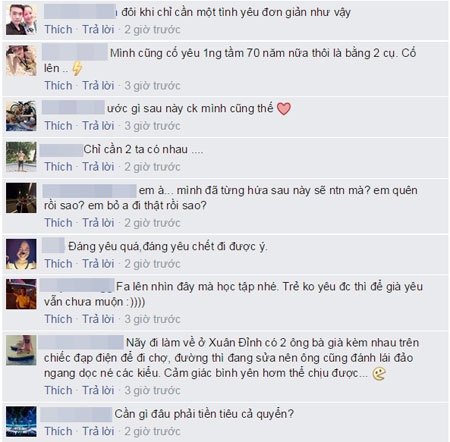This screenshot has height=442, width=450.
Task: Open the shoe avatar on the Xuân Đỉnh comment
Action: [x=21, y=350]
